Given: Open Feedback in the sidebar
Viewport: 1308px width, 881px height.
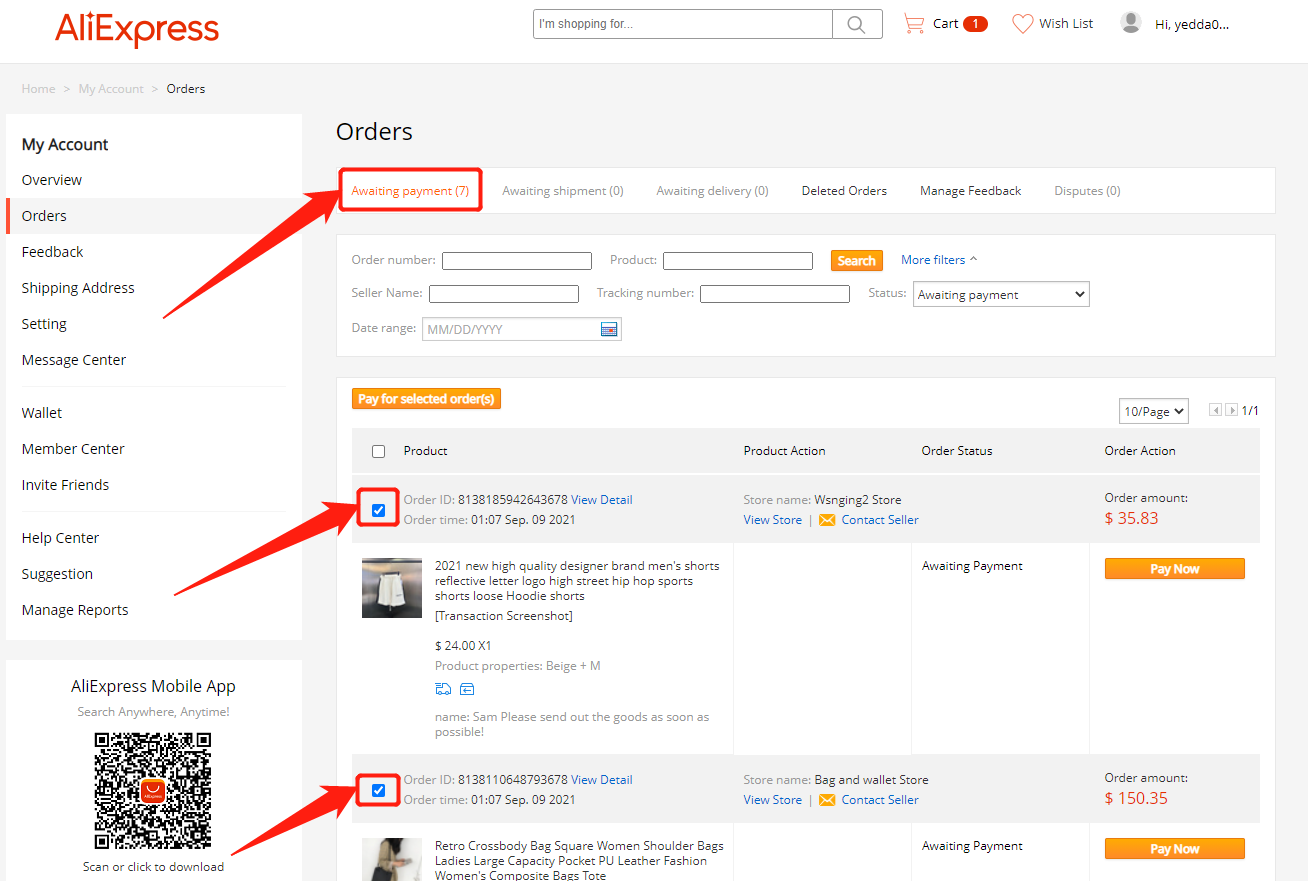Looking at the screenshot, I should coord(53,252).
